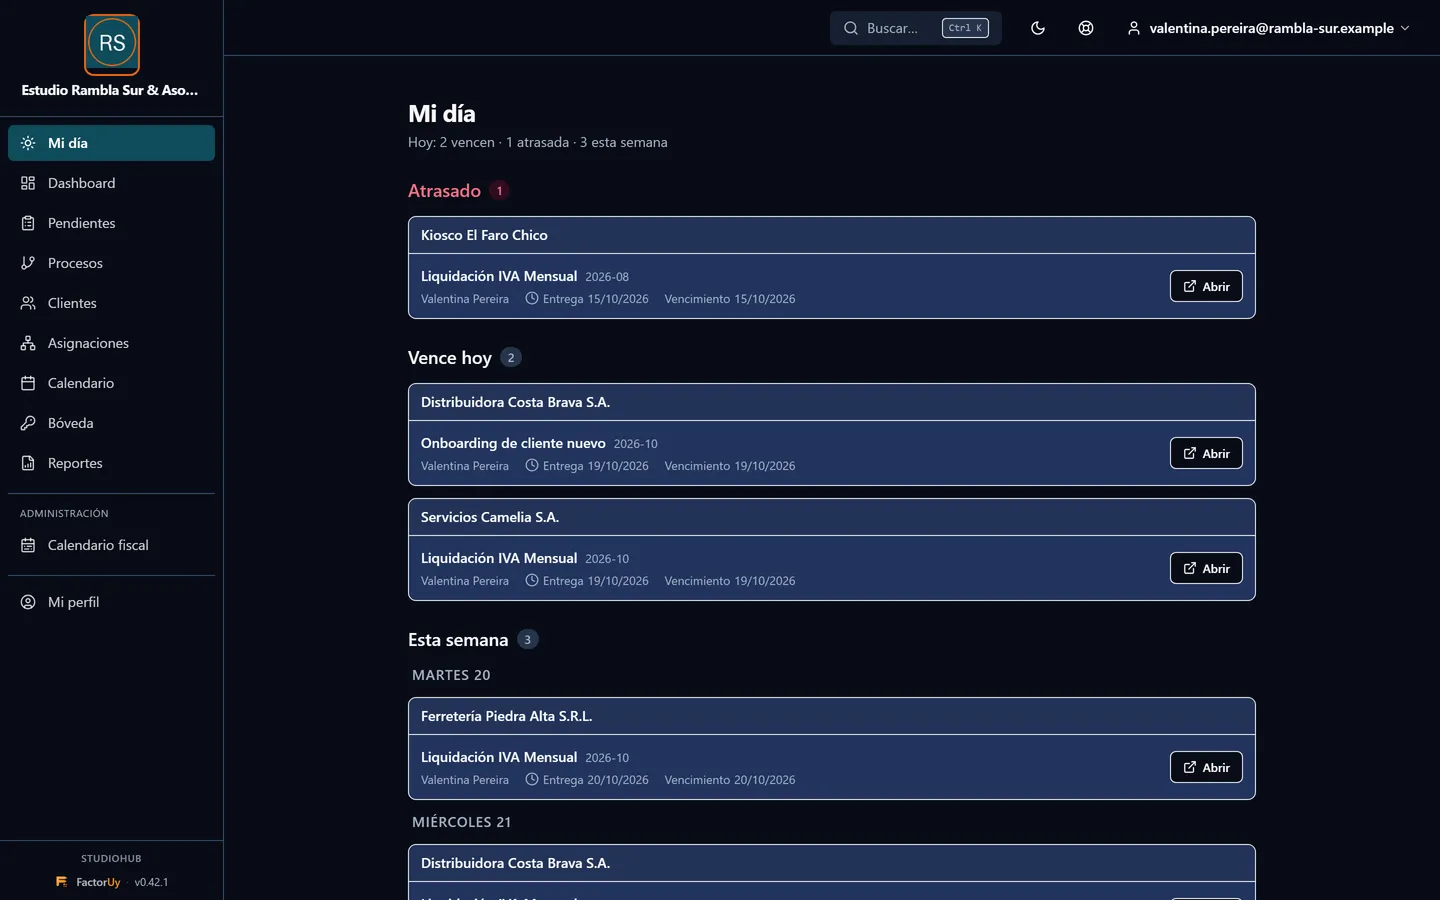Select Servicios Camelia S.A. client header

[x=490, y=517]
